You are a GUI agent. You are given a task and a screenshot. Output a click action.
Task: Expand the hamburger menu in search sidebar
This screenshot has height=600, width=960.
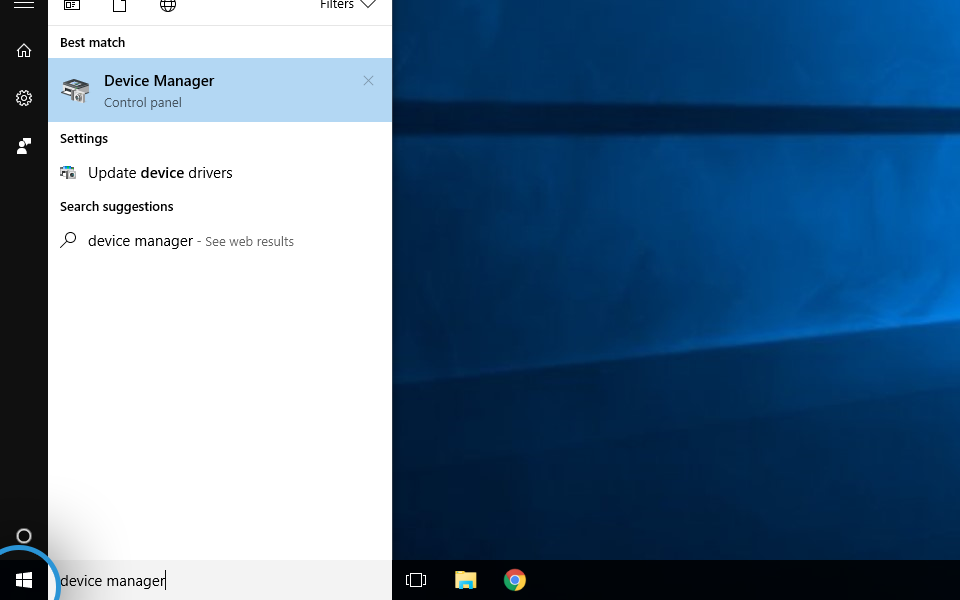pyautogui.click(x=24, y=4)
